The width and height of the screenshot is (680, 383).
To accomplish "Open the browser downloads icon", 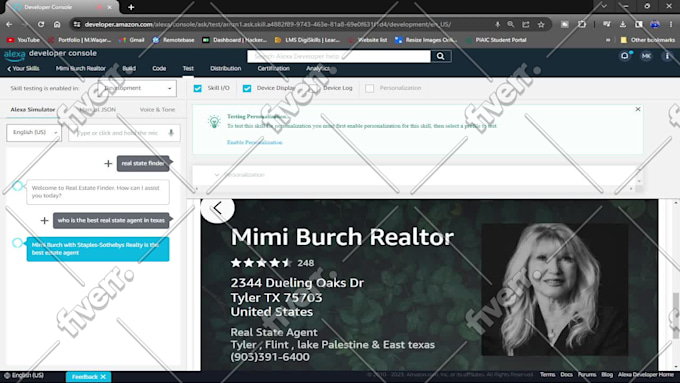I will 623,25.
